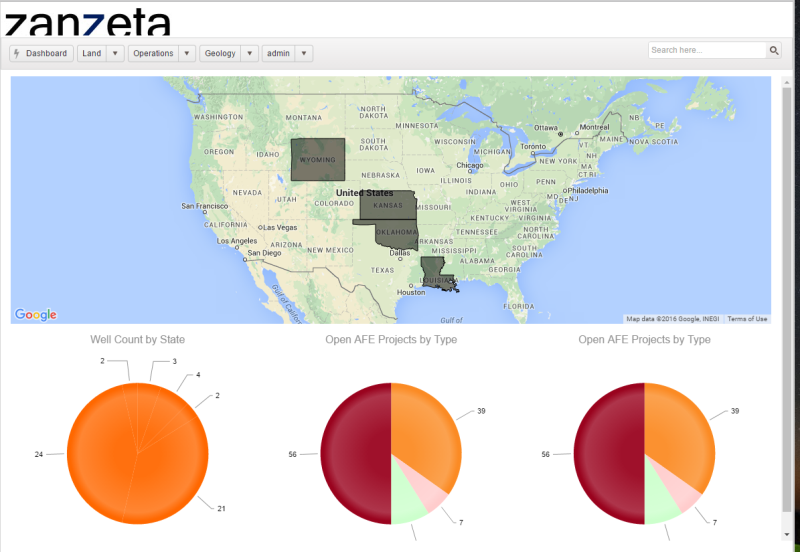The height and width of the screenshot is (552, 800).
Task: Click the search magnifier icon
Action: point(774,50)
